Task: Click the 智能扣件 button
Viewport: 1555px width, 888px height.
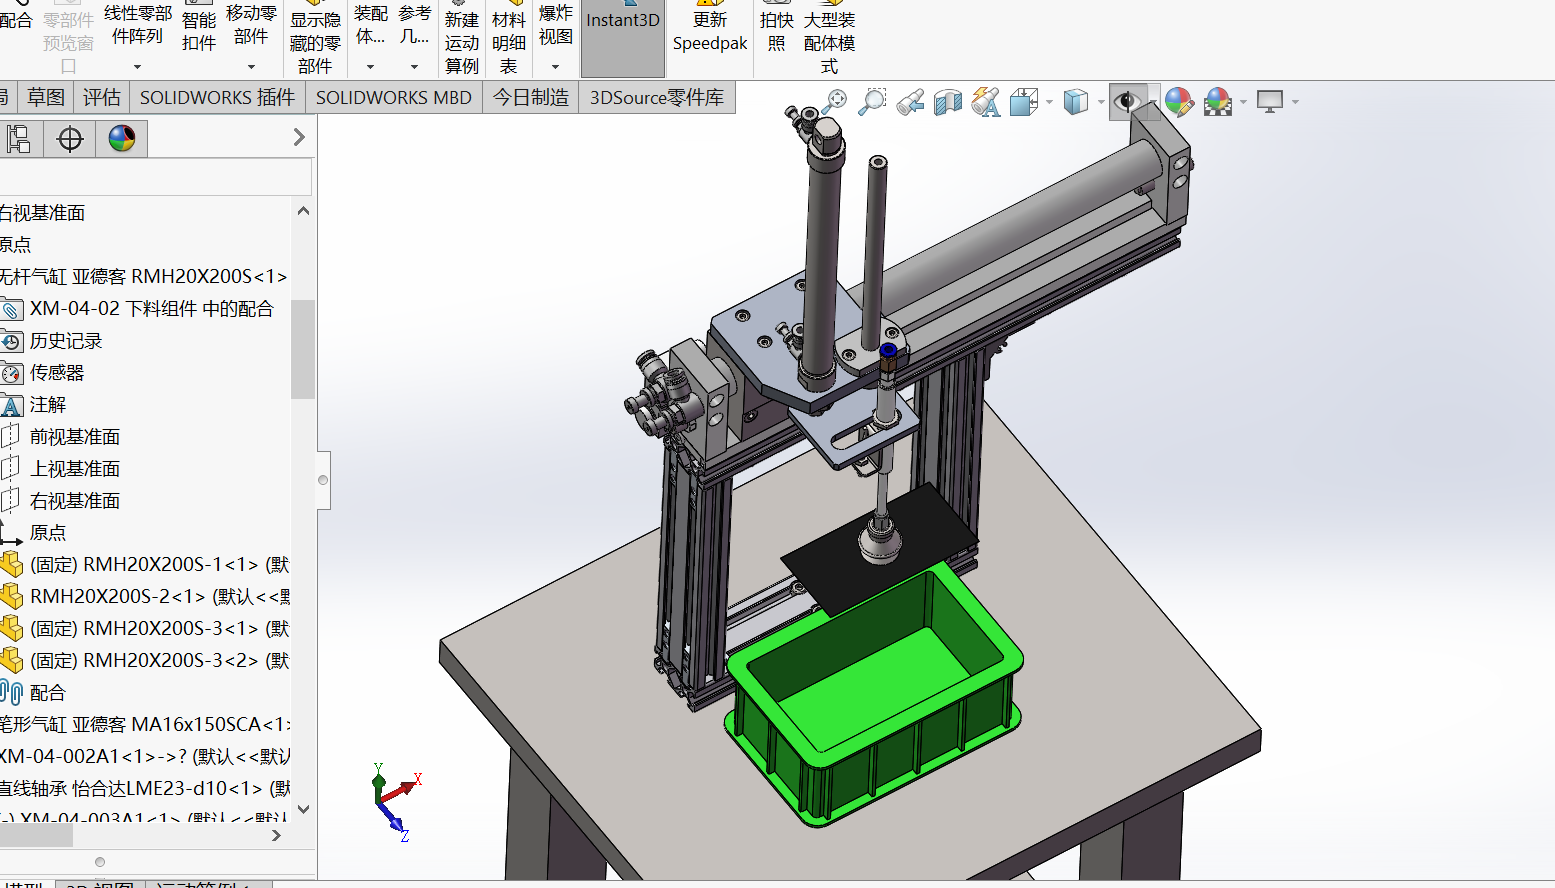Action: tap(199, 30)
